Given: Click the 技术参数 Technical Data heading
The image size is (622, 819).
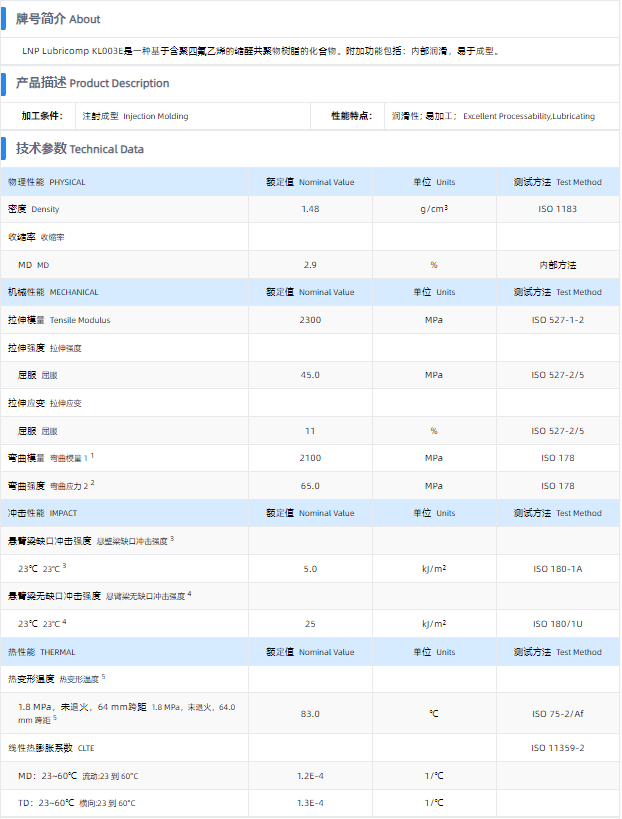Looking at the screenshot, I should pos(80,149).
